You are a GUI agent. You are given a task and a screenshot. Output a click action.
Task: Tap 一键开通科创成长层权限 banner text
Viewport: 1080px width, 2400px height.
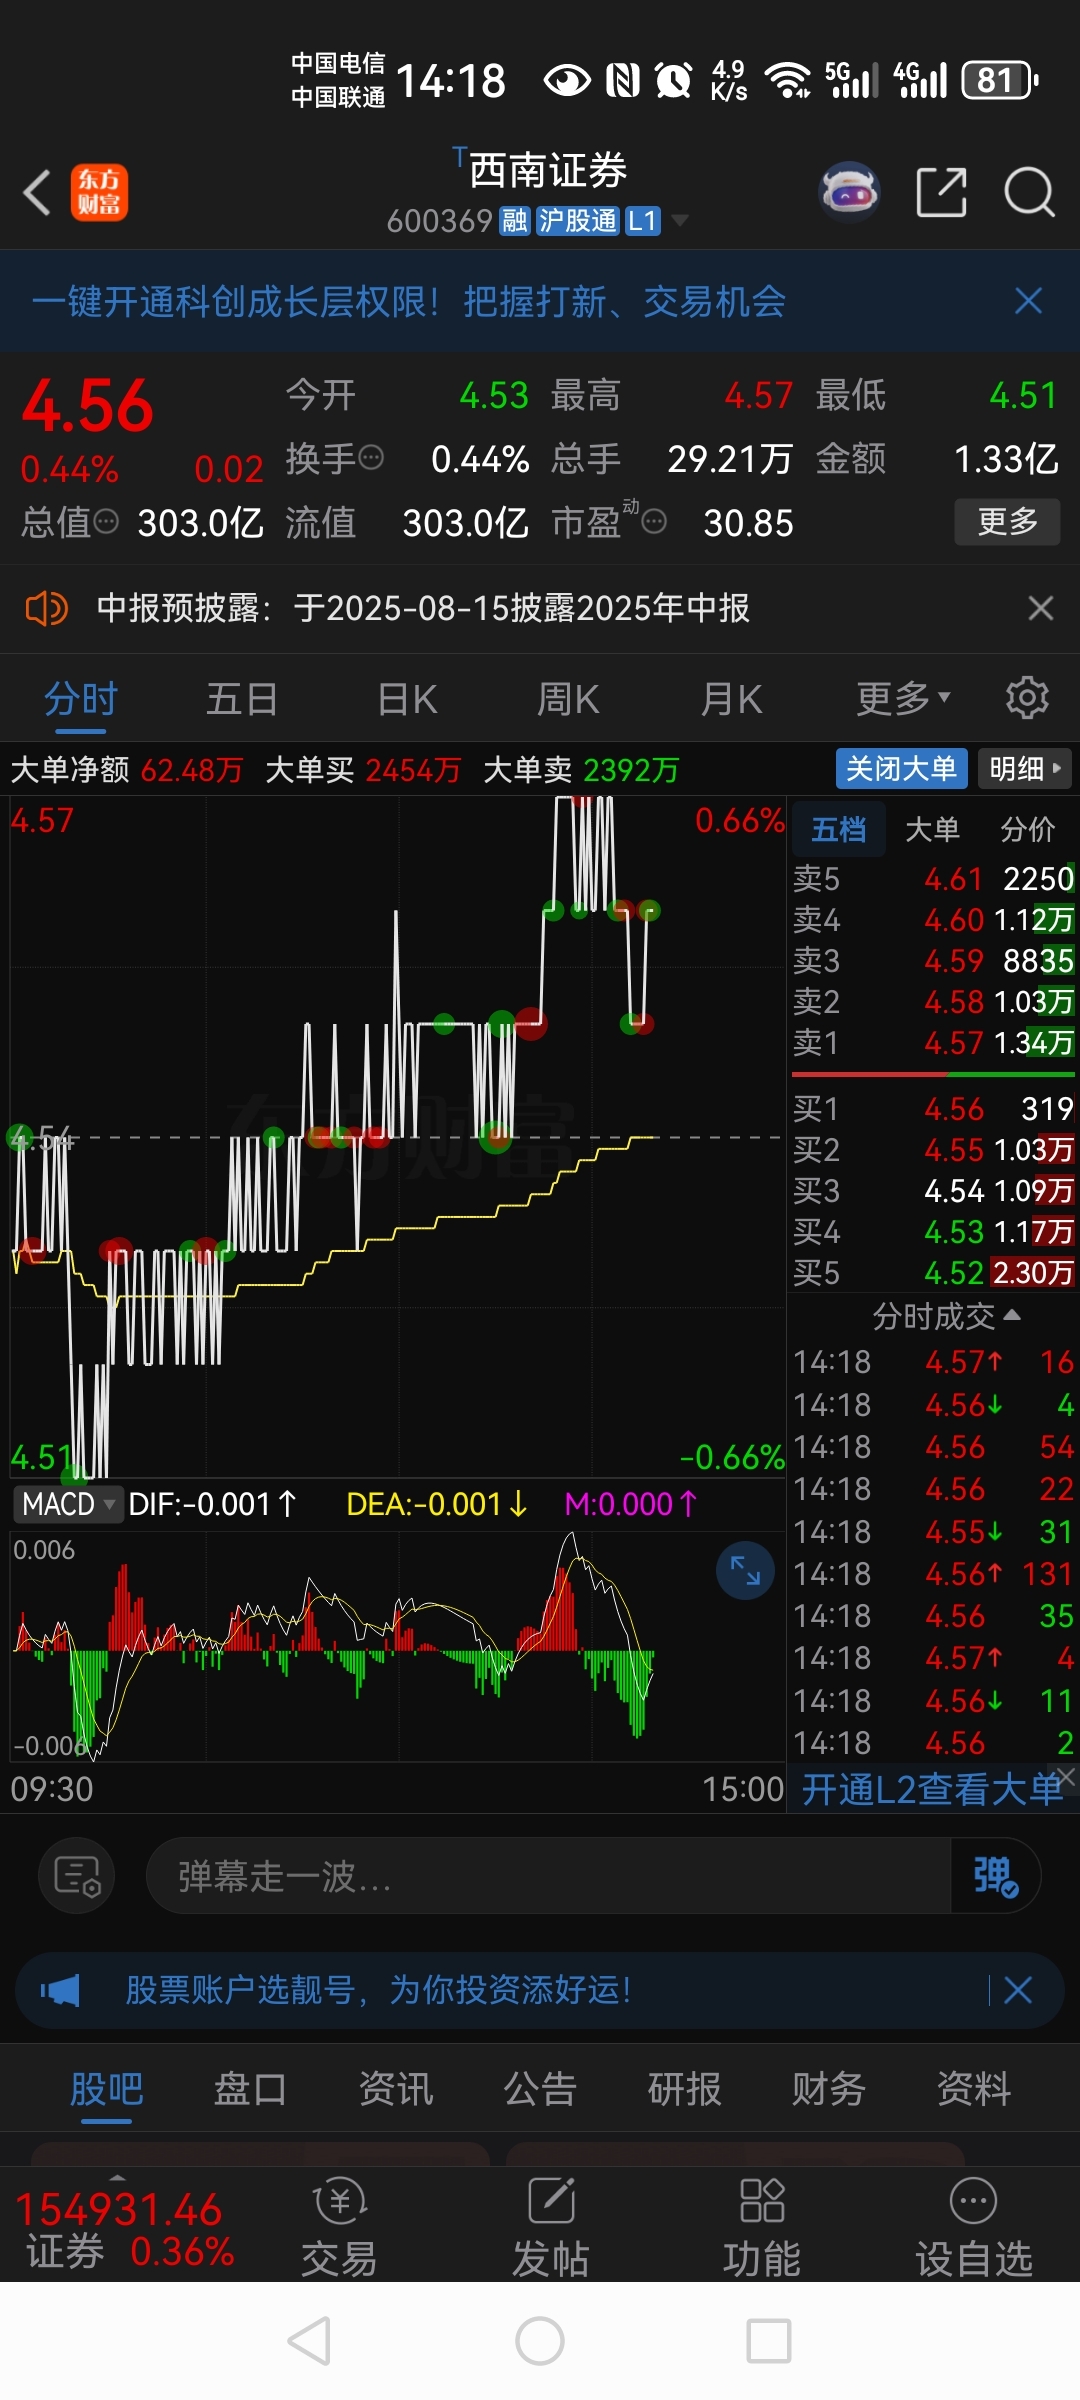click(409, 301)
